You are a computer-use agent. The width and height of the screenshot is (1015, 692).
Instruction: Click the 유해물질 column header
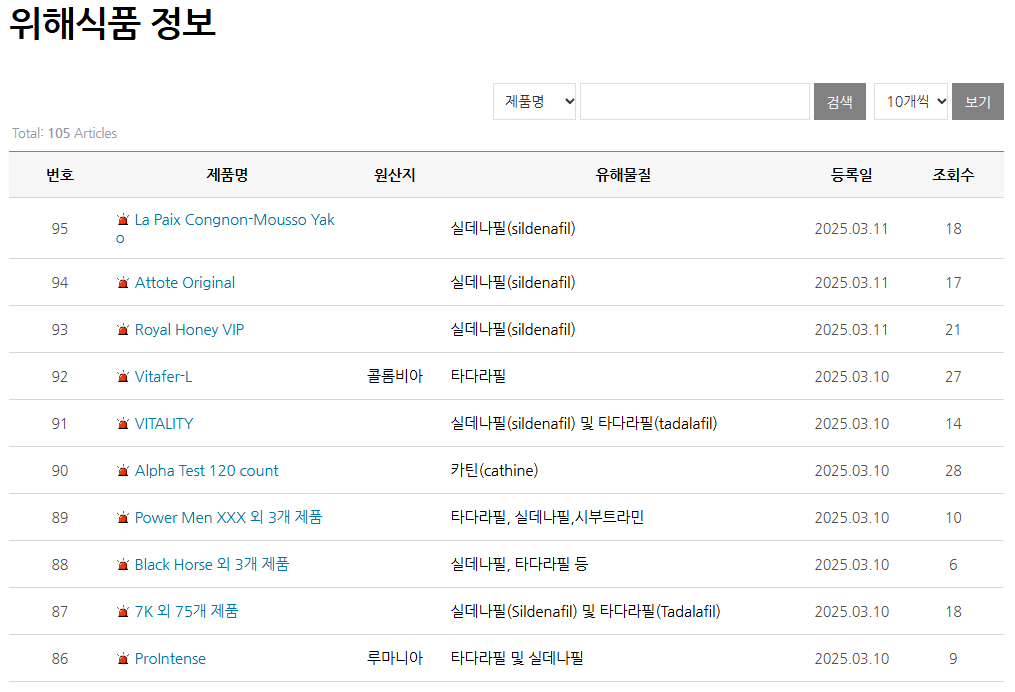point(623,175)
